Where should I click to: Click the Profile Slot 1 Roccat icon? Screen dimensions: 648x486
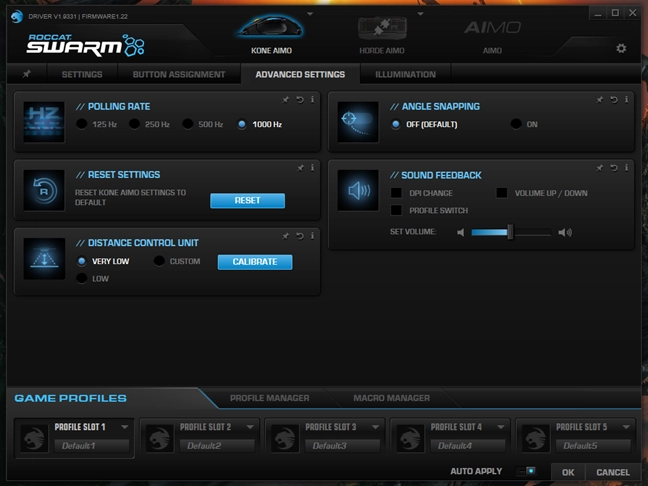click(x=34, y=438)
